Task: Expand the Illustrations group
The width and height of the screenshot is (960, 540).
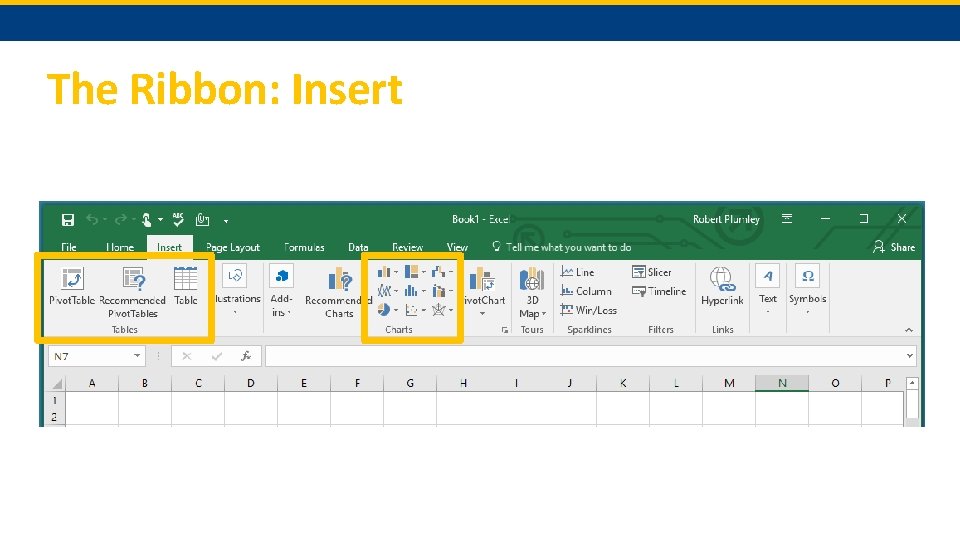Action: [238, 290]
